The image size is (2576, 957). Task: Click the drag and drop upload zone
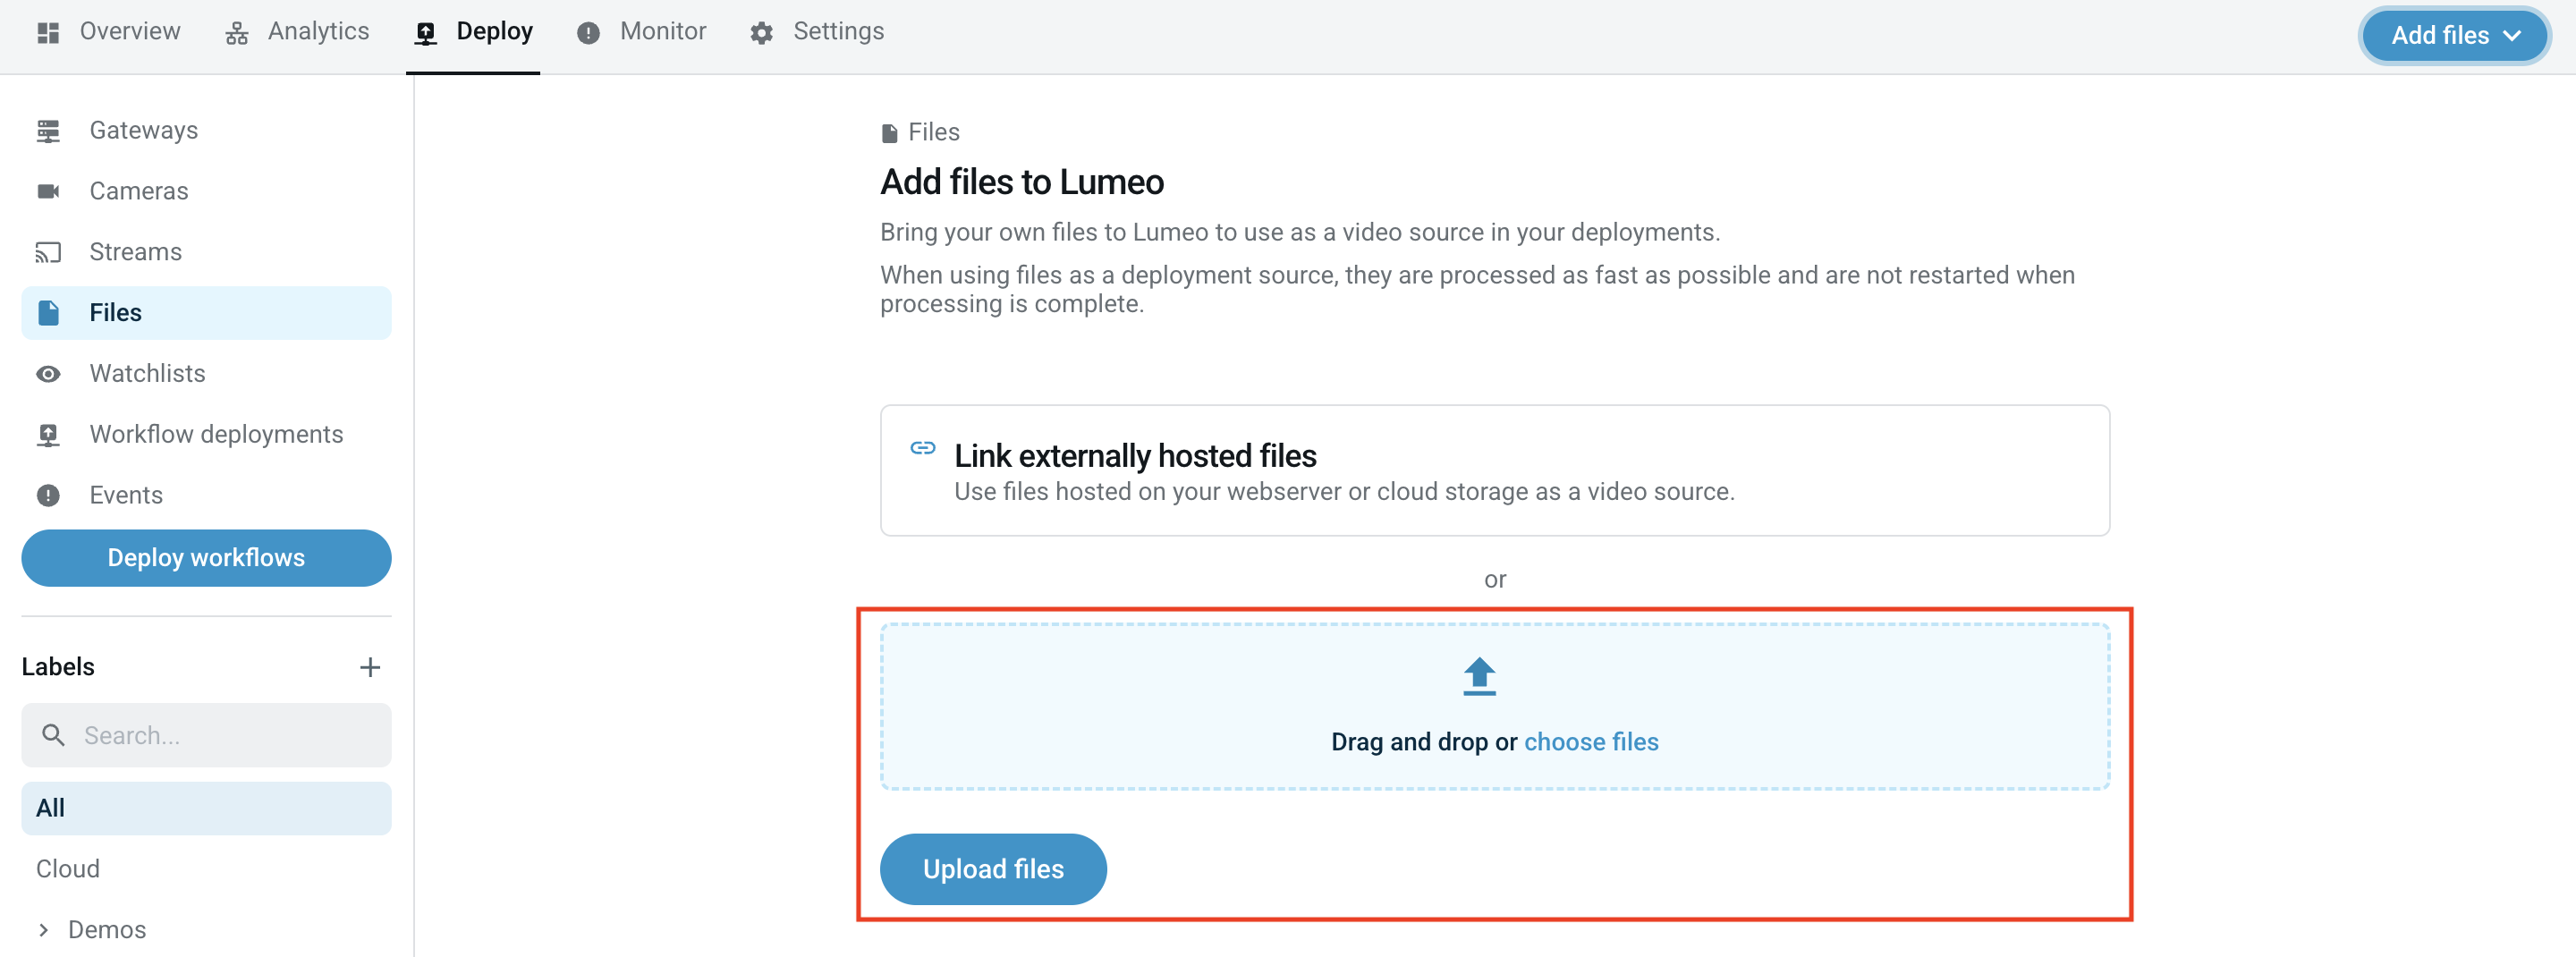tap(1494, 707)
